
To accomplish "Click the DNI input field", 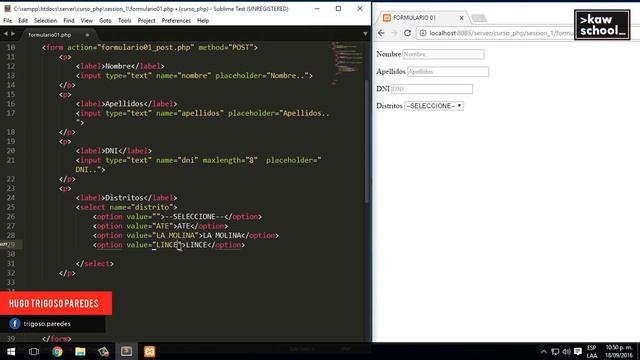I will 432,89.
